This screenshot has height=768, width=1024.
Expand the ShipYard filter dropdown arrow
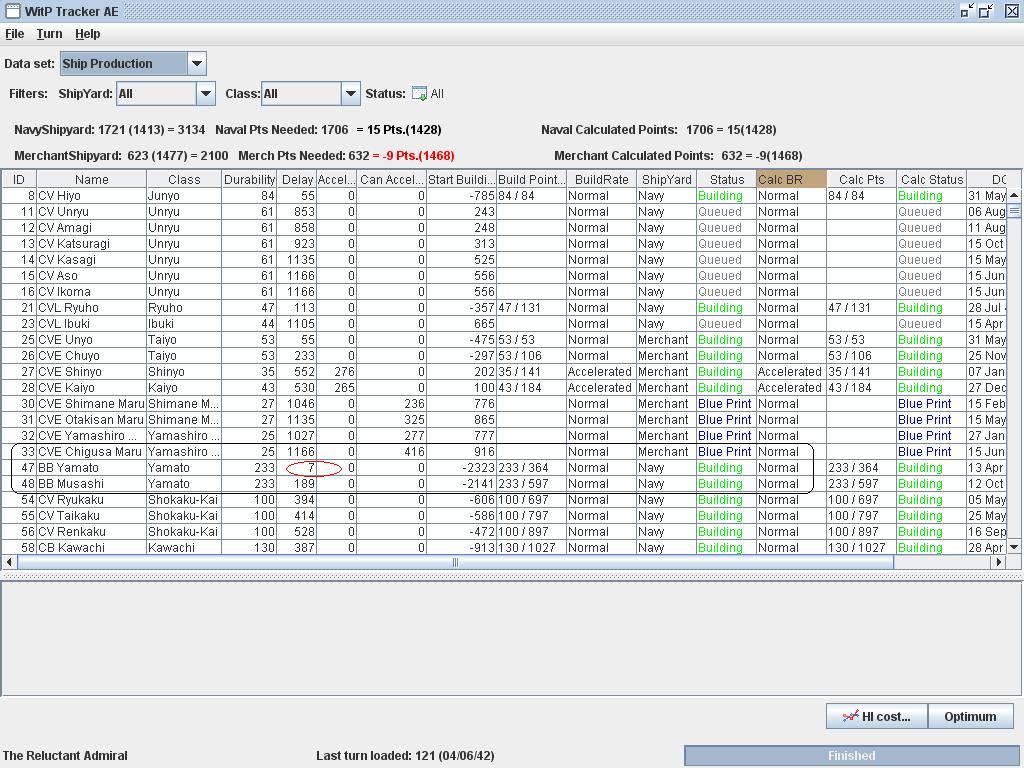[206, 94]
